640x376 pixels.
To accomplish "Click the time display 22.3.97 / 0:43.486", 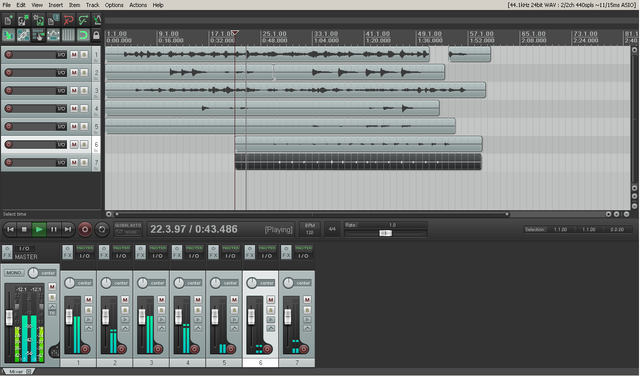I will pyautogui.click(x=194, y=229).
